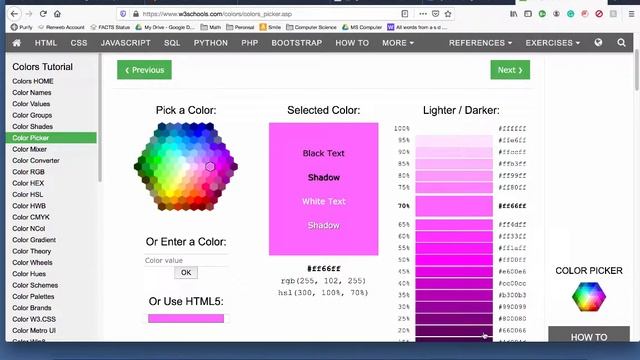This screenshot has height=360, width=640.
Task: Pick the selected pink cell in hexagon
Action: 210,167
